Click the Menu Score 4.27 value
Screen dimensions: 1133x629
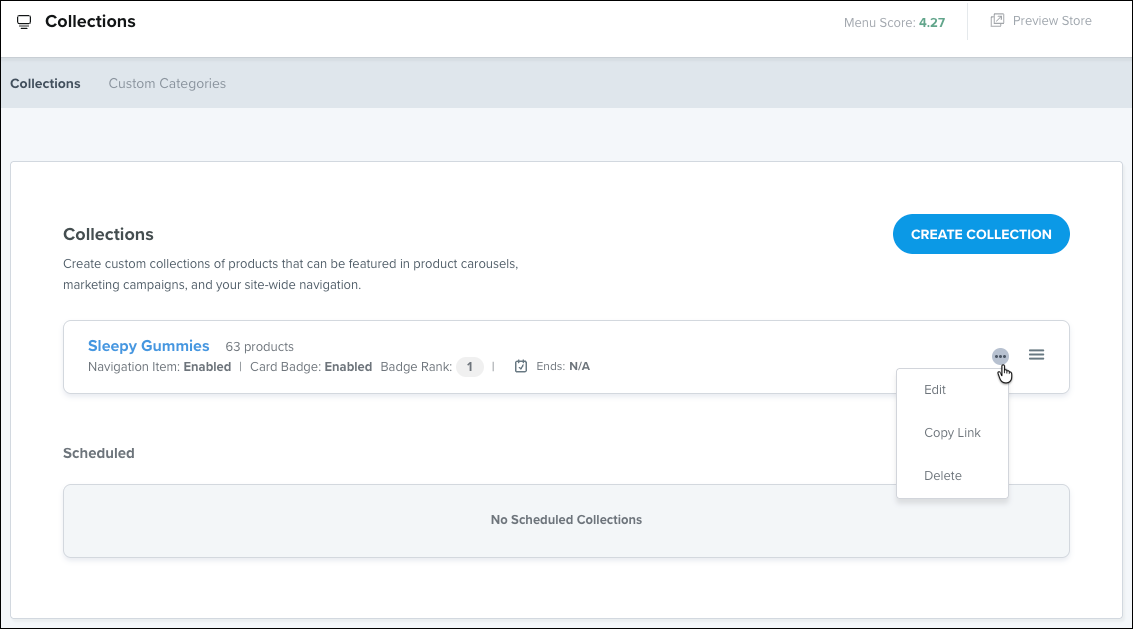(x=931, y=22)
